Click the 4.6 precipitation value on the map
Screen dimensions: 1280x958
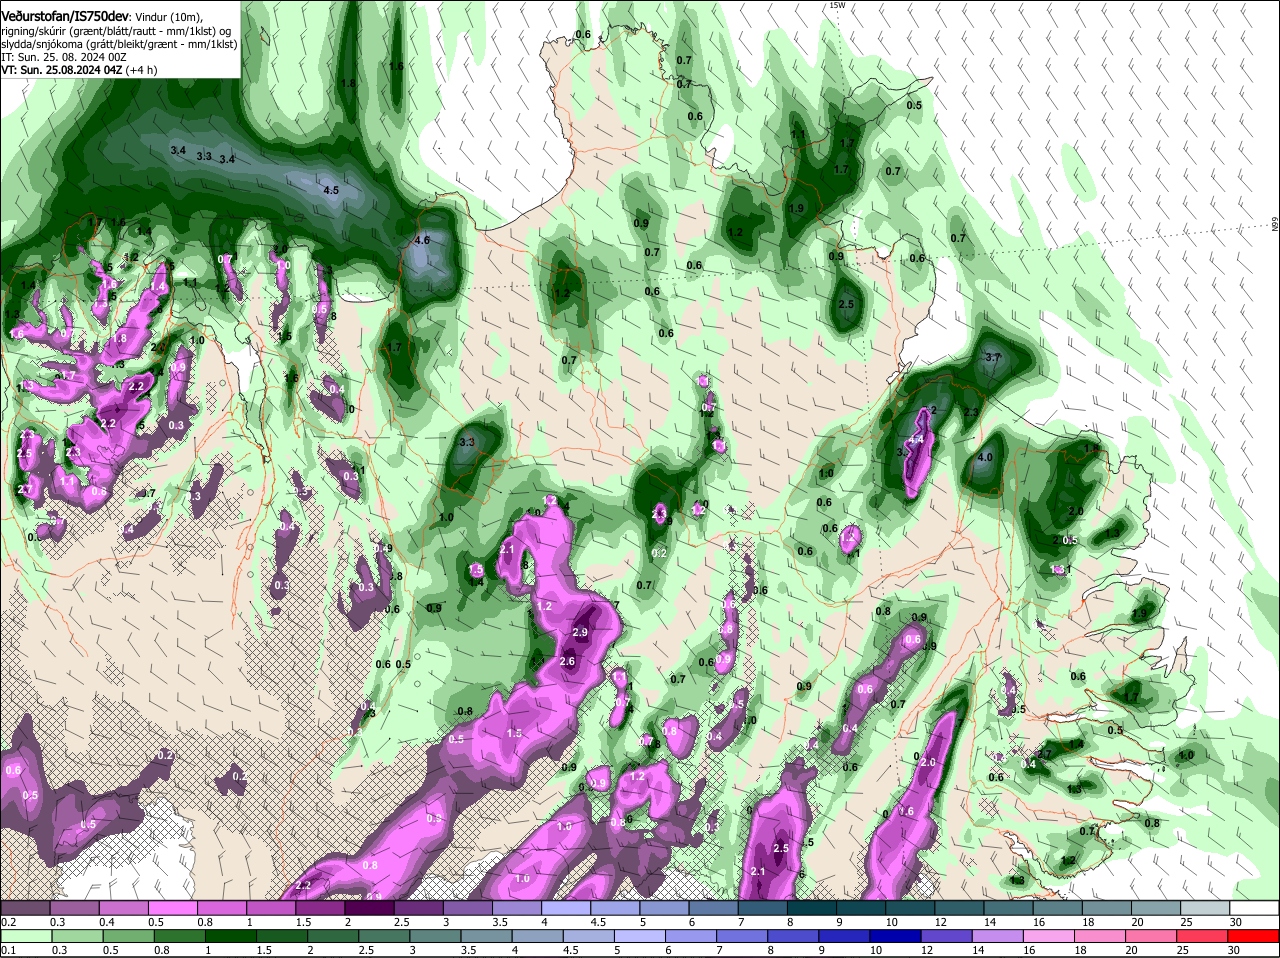pyautogui.click(x=421, y=240)
